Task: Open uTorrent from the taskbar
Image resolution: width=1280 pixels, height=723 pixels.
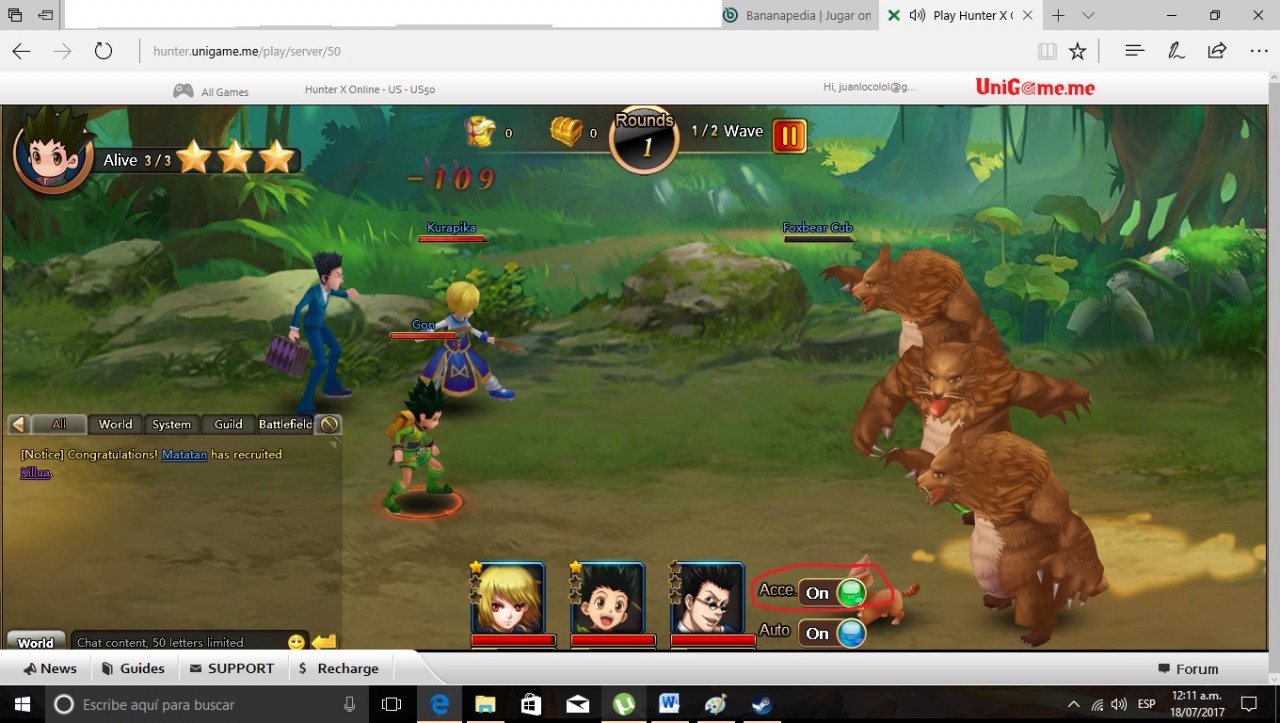Action: (x=623, y=704)
